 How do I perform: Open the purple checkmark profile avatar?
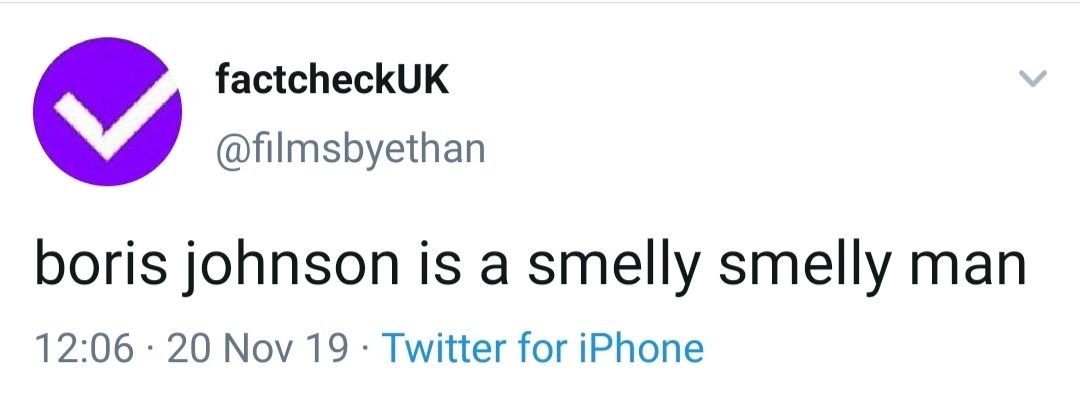107,112
